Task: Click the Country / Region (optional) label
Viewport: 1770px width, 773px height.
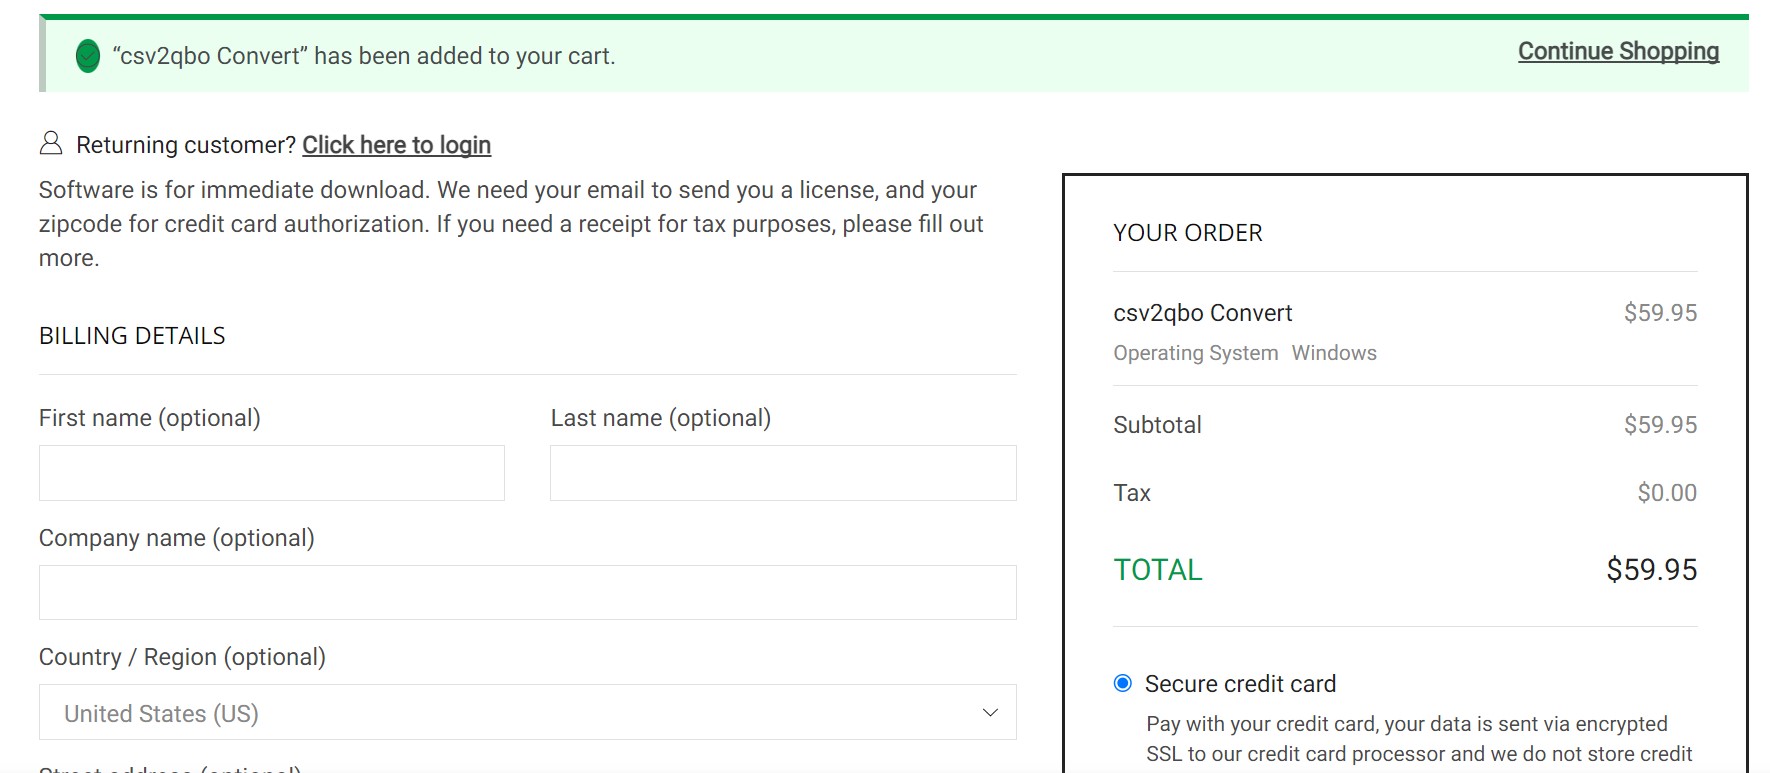Action: (x=182, y=657)
